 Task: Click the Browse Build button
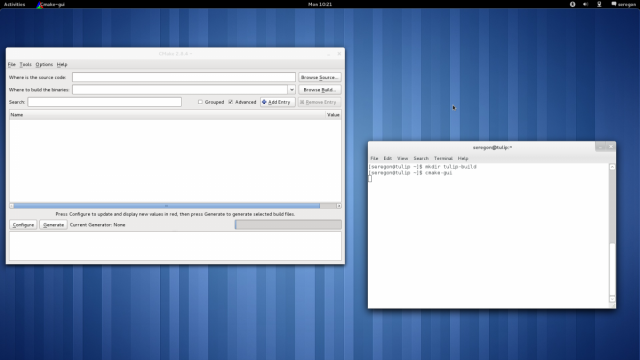pyautogui.click(x=320, y=89)
